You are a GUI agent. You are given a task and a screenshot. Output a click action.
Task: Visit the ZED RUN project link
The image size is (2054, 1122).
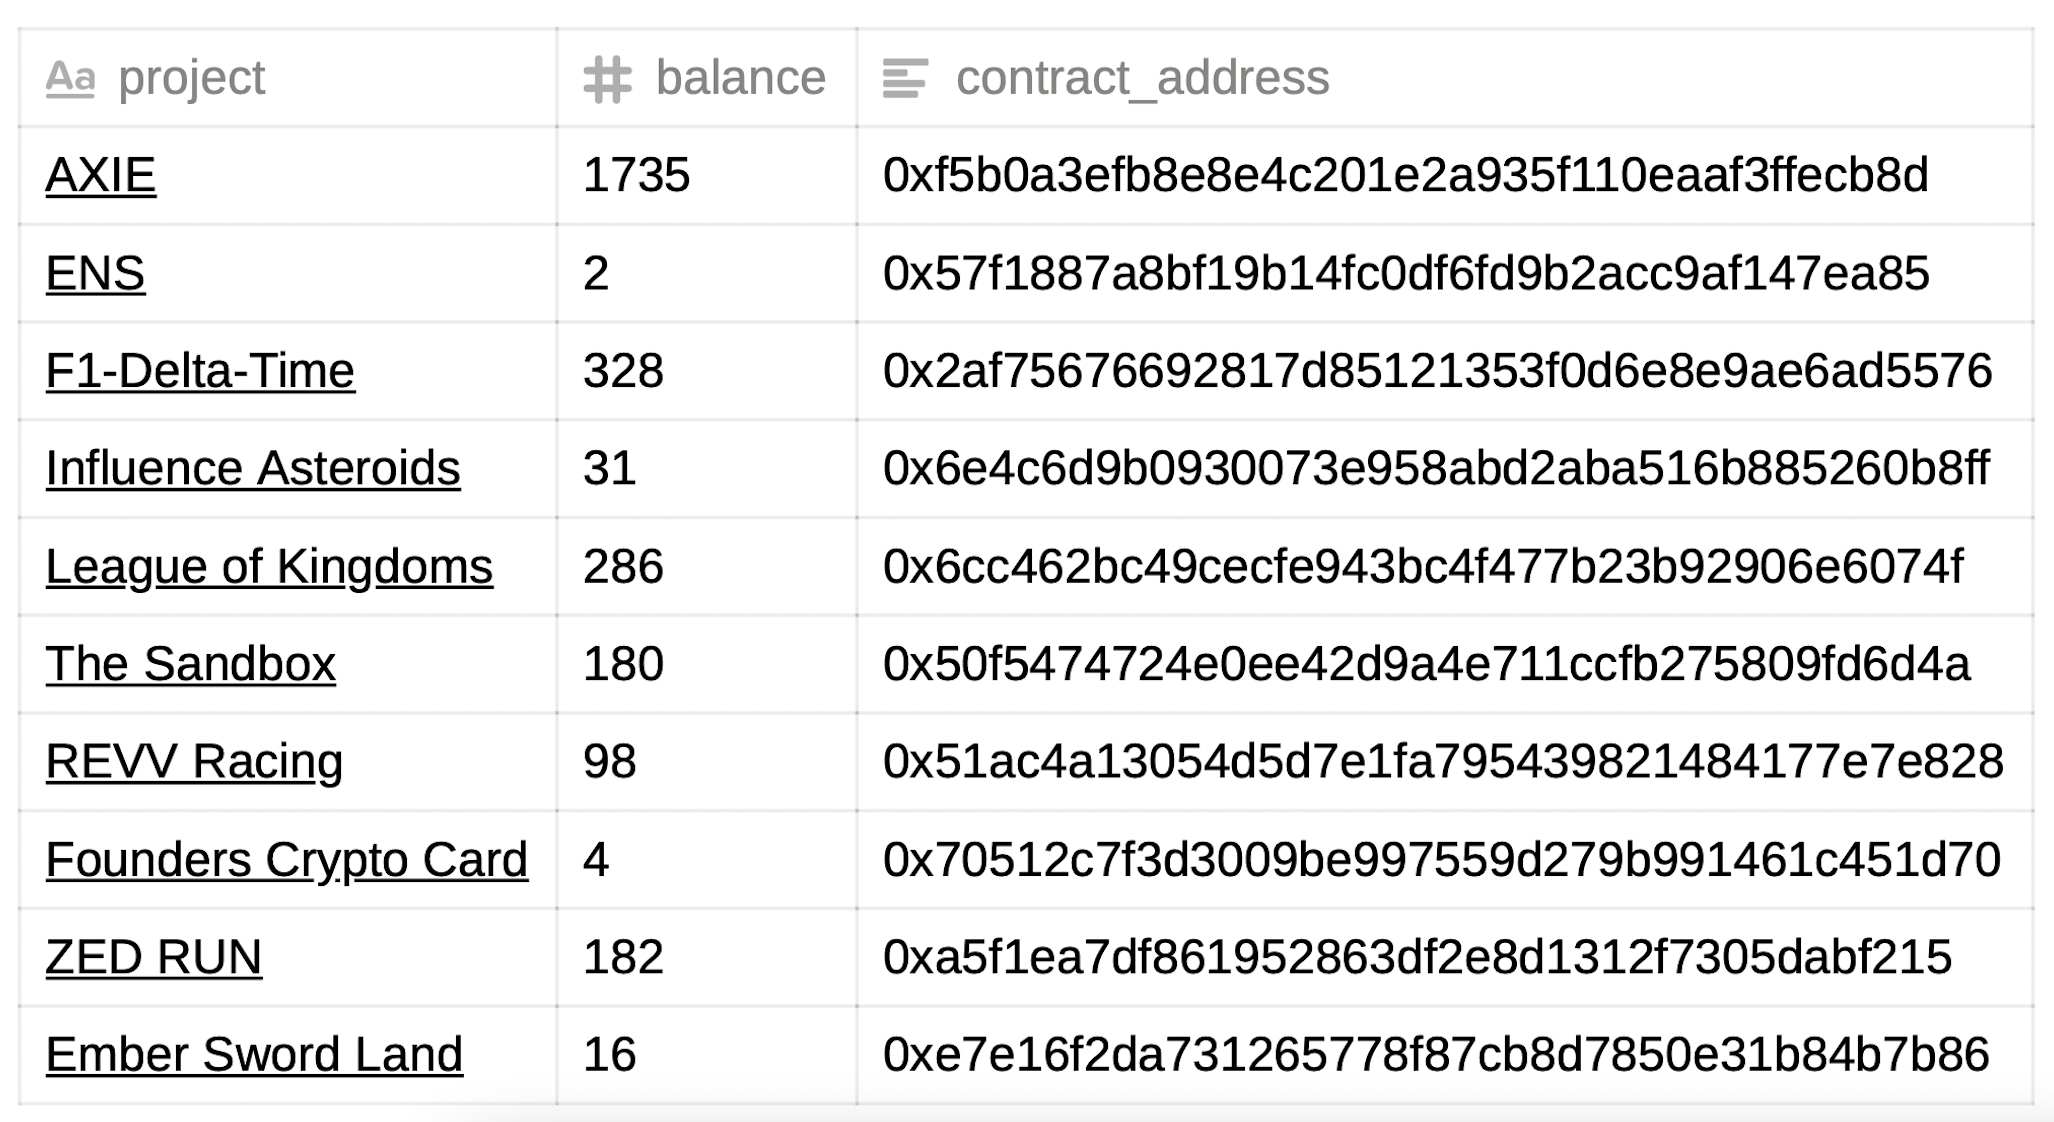pyautogui.click(x=154, y=957)
